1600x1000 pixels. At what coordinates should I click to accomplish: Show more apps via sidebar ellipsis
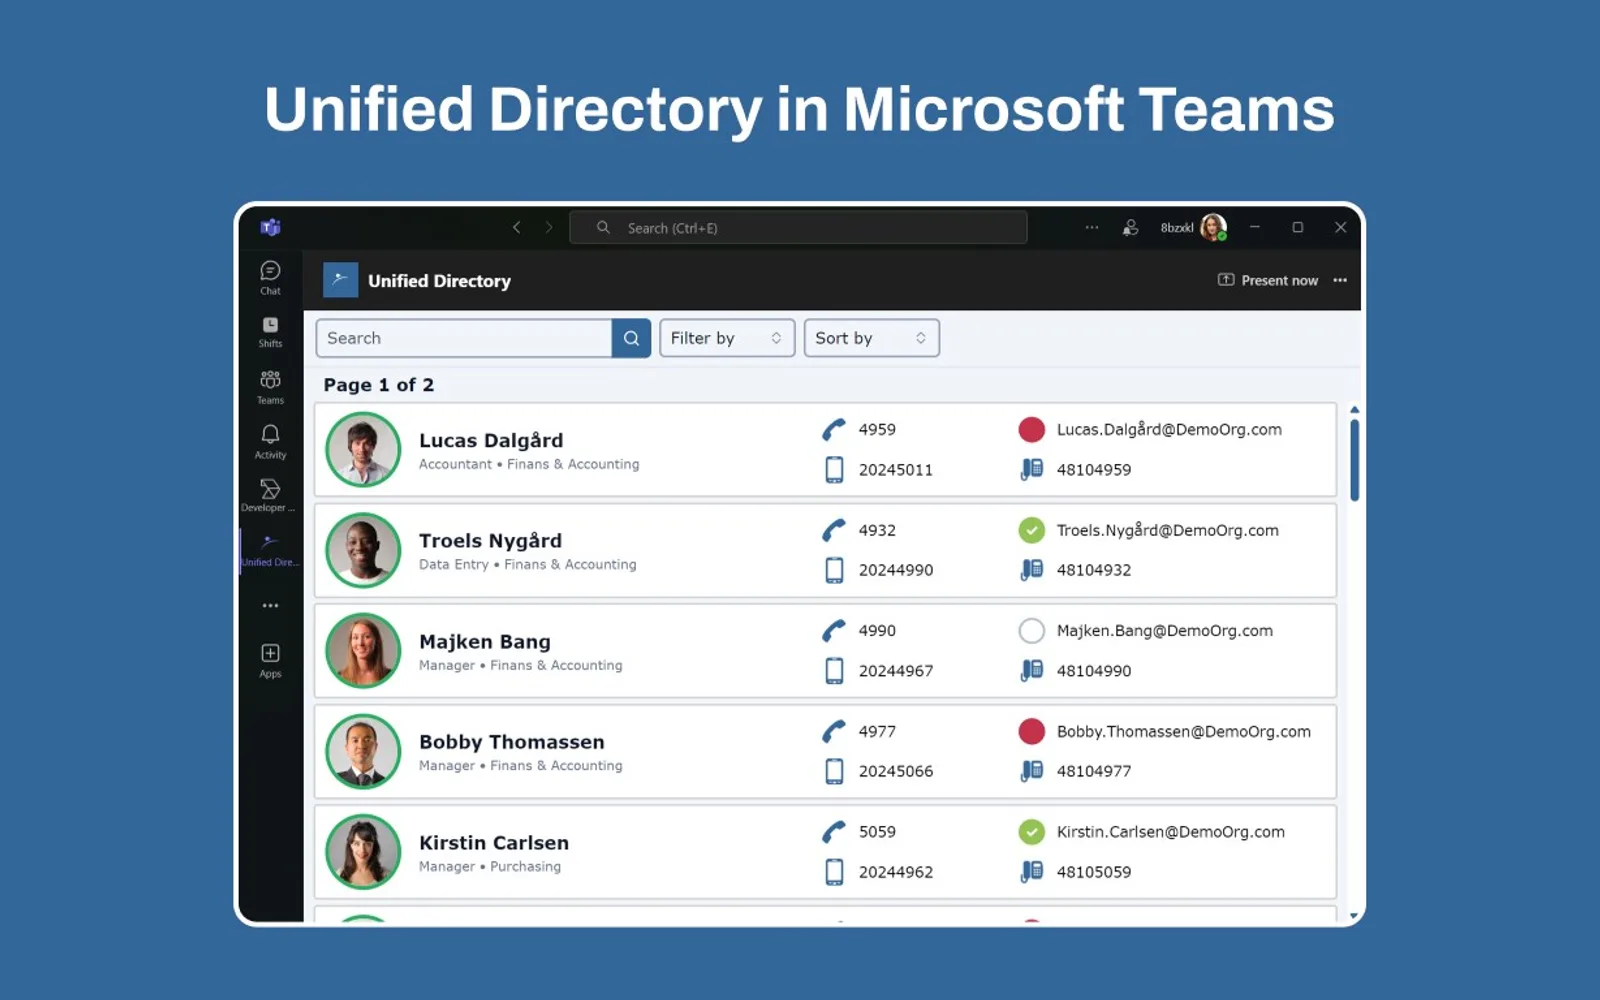coord(270,606)
